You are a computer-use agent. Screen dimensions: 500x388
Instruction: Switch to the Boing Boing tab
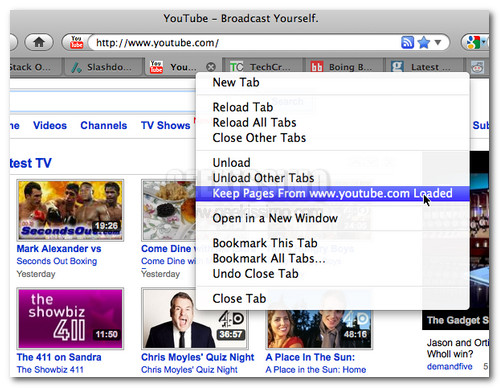pos(343,67)
